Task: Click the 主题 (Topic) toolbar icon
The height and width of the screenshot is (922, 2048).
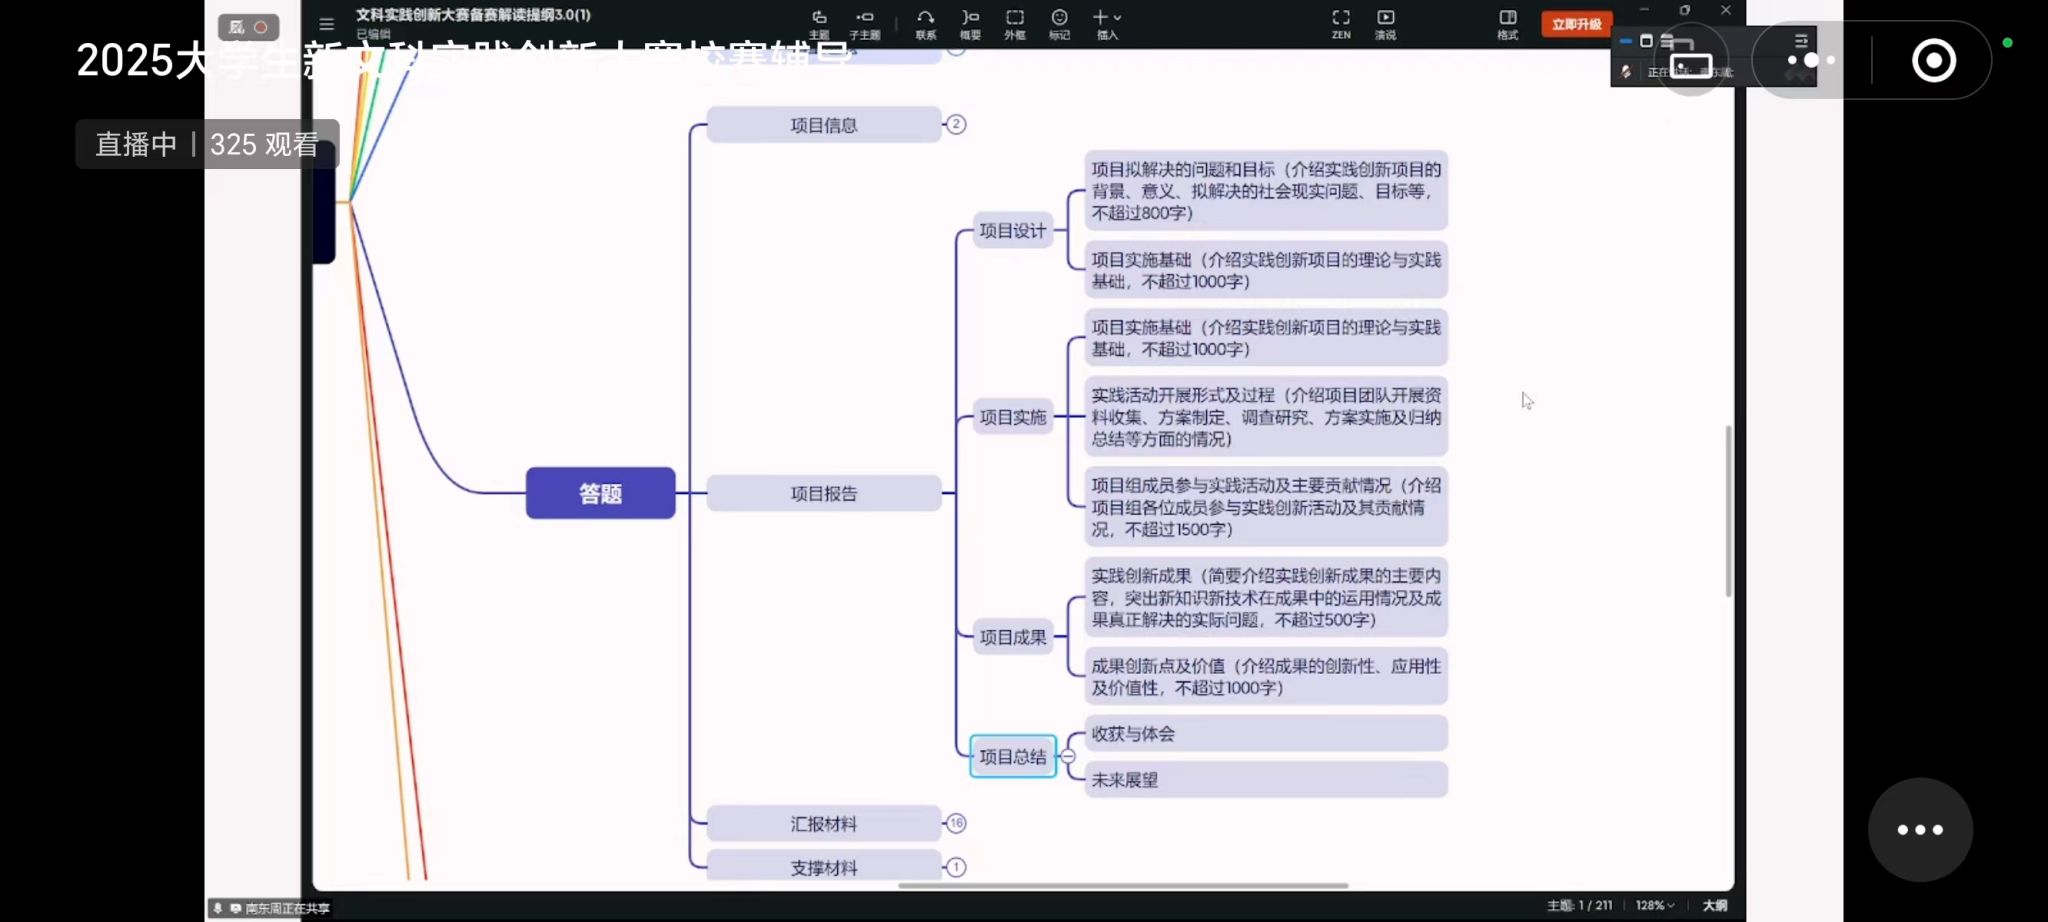Action: point(819,22)
